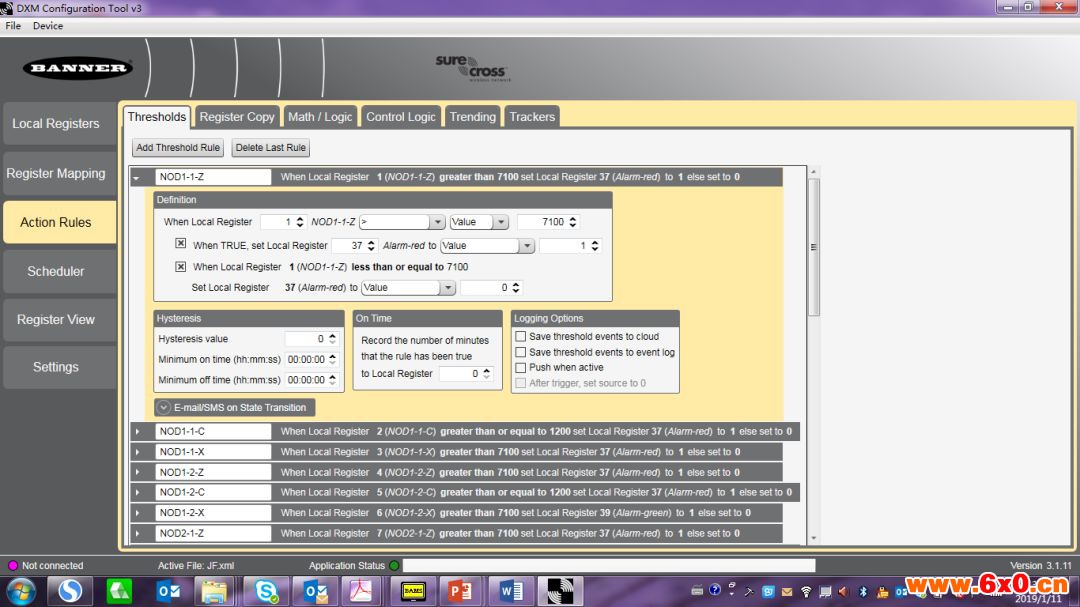Open PowerPoint from the taskbar
This screenshot has height=607, width=1080.
460,591
